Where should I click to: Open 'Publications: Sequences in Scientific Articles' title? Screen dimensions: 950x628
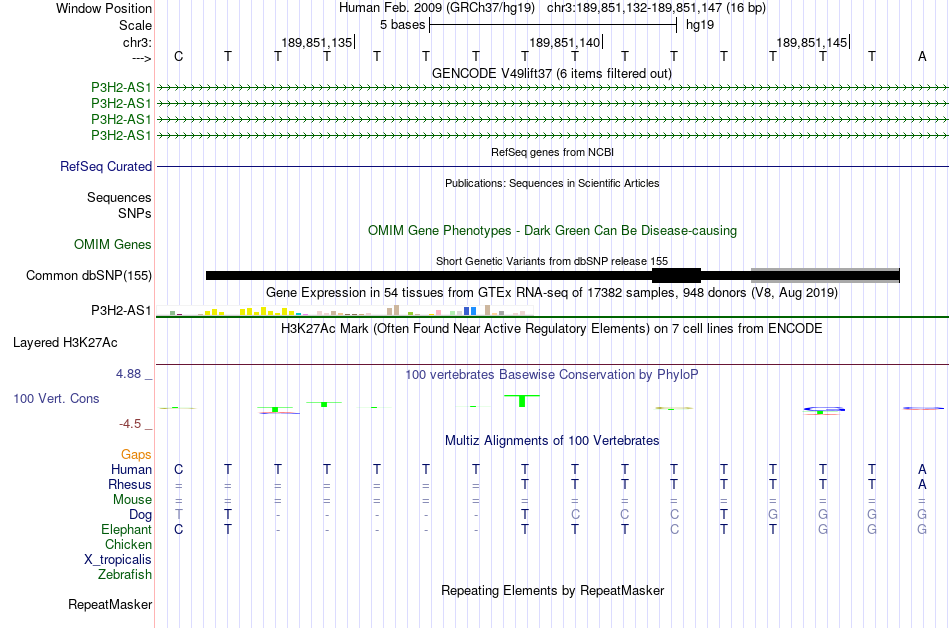click(552, 183)
